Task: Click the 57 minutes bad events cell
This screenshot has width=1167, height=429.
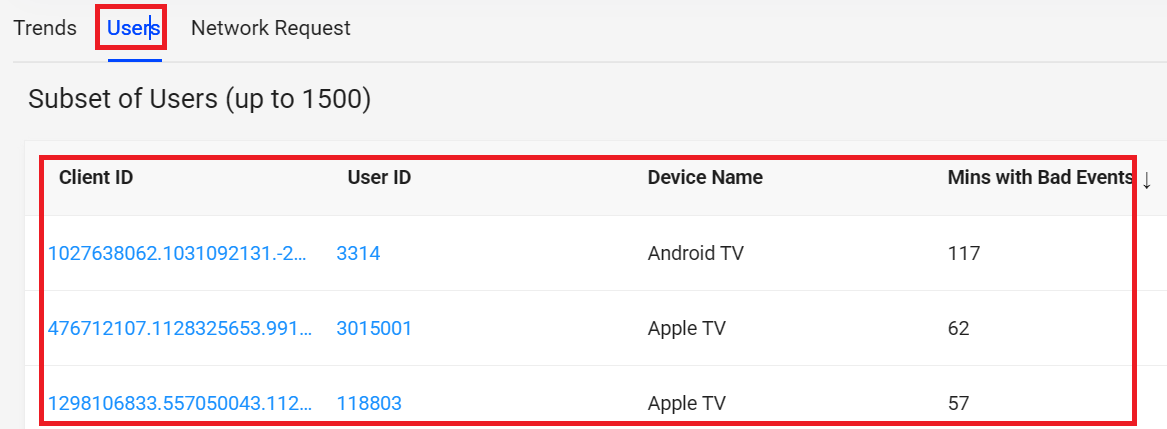Action: pos(959,403)
